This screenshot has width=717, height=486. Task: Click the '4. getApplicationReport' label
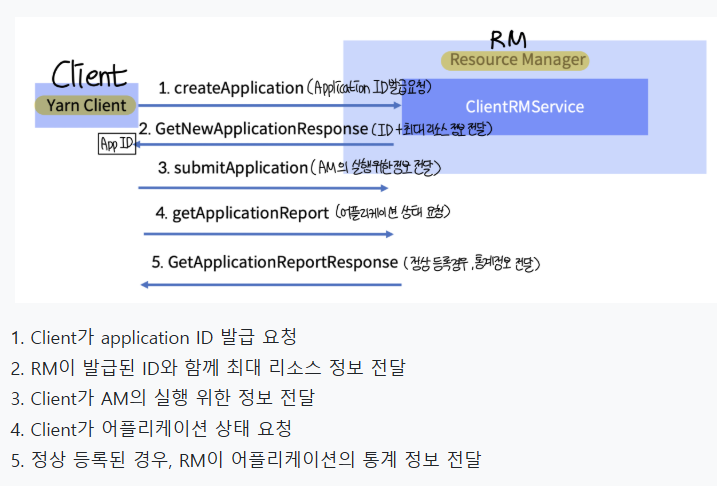pyautogui.click(x=242, y=213)
